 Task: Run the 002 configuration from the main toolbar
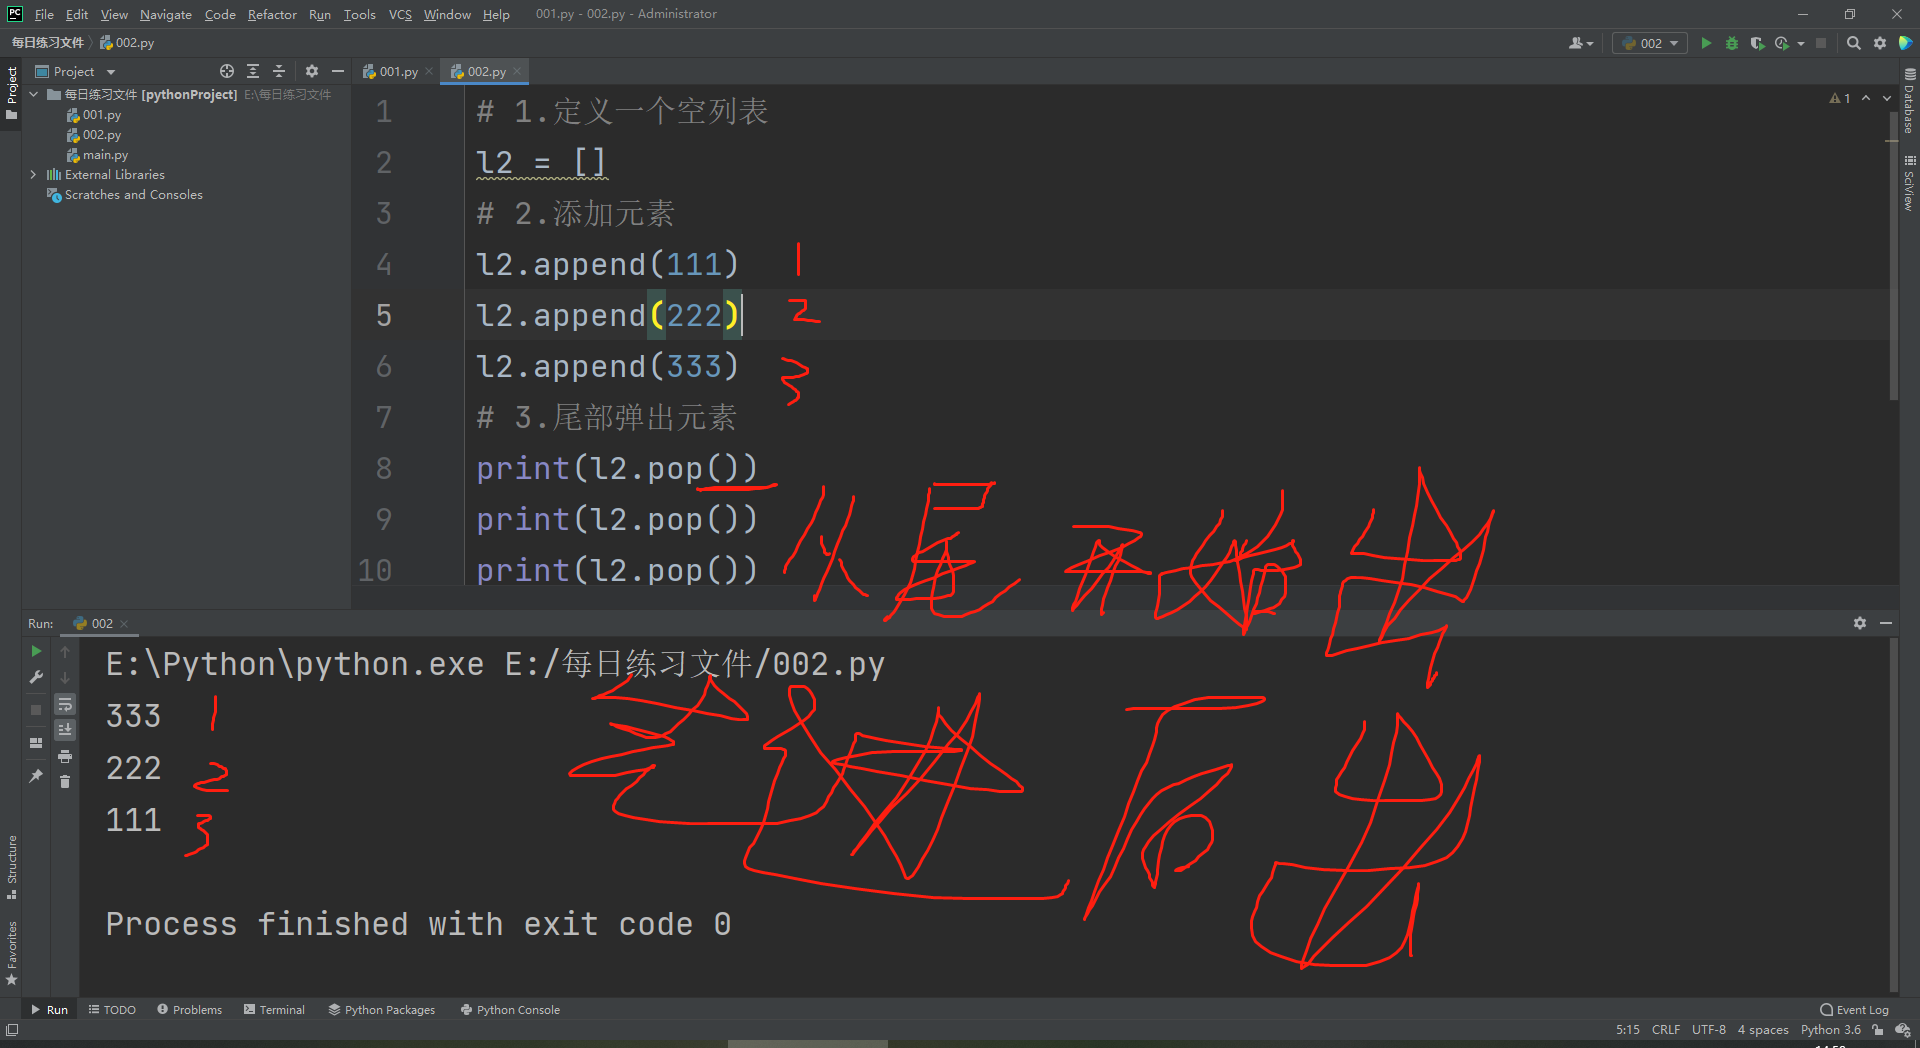pos(1706,43)
